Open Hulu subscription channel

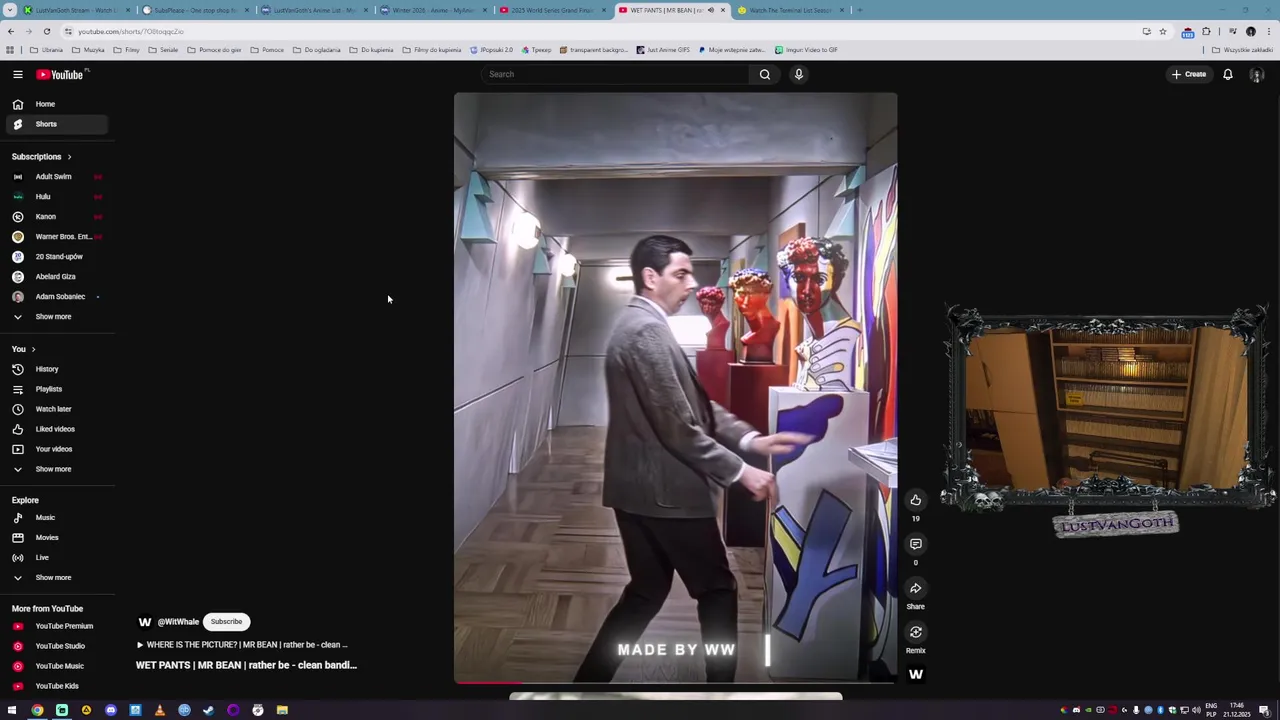point(57,197)
